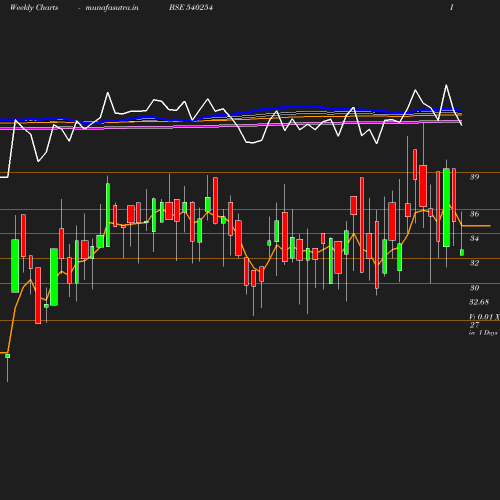Click the price axis label '39'
Viewport: 500px width, 500px height.
coord(474,177)
